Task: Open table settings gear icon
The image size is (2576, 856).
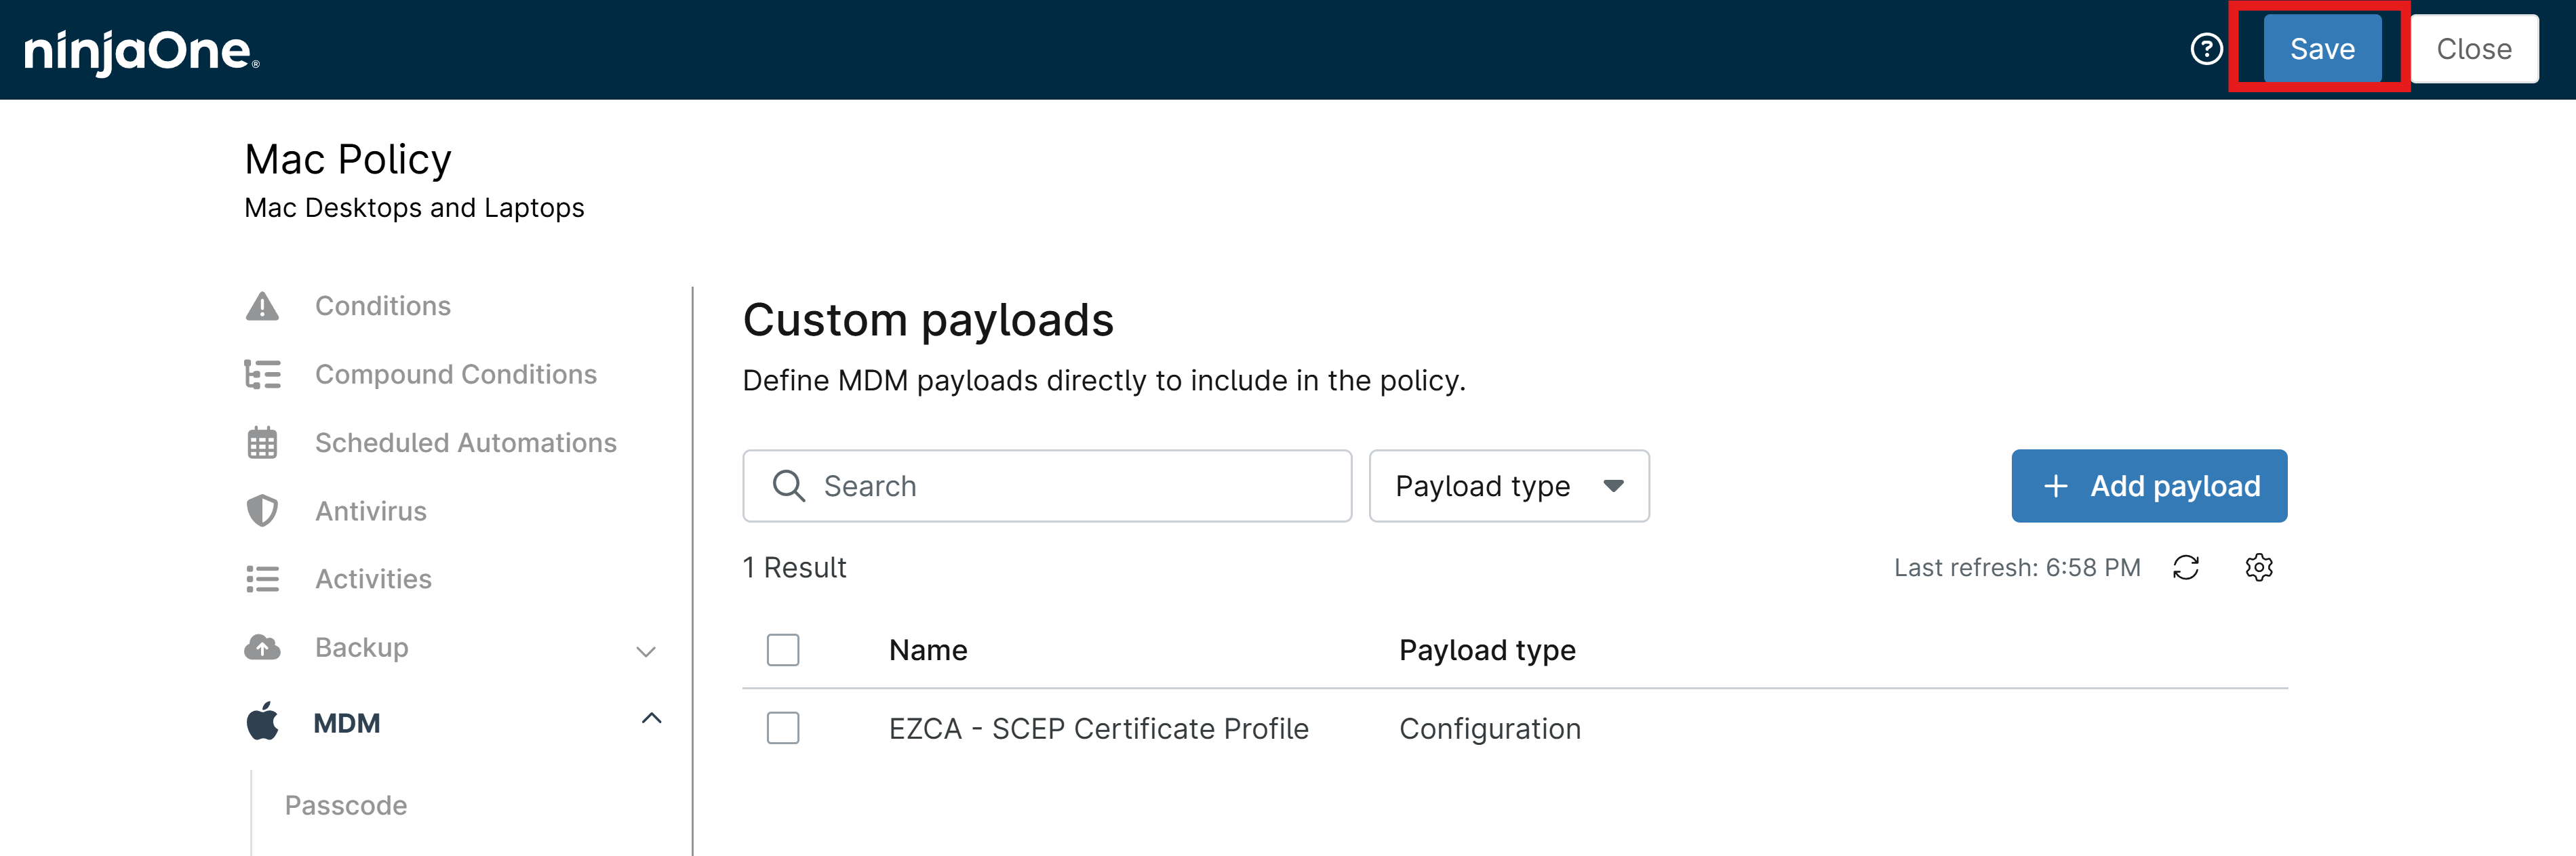Action: coord(2259,568)
